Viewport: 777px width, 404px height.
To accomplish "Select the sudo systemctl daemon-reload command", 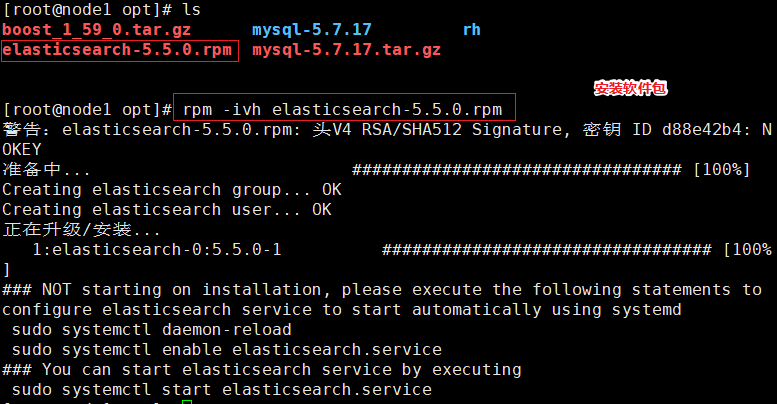I will click(152, 330).
